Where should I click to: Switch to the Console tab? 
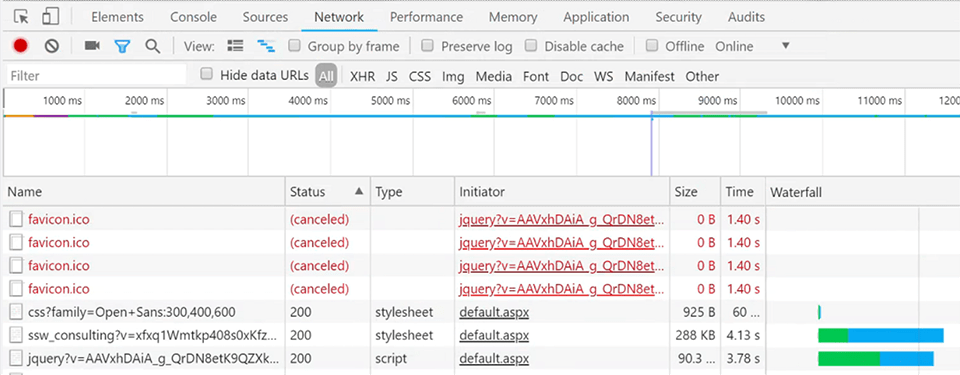[x=193, y=17]
